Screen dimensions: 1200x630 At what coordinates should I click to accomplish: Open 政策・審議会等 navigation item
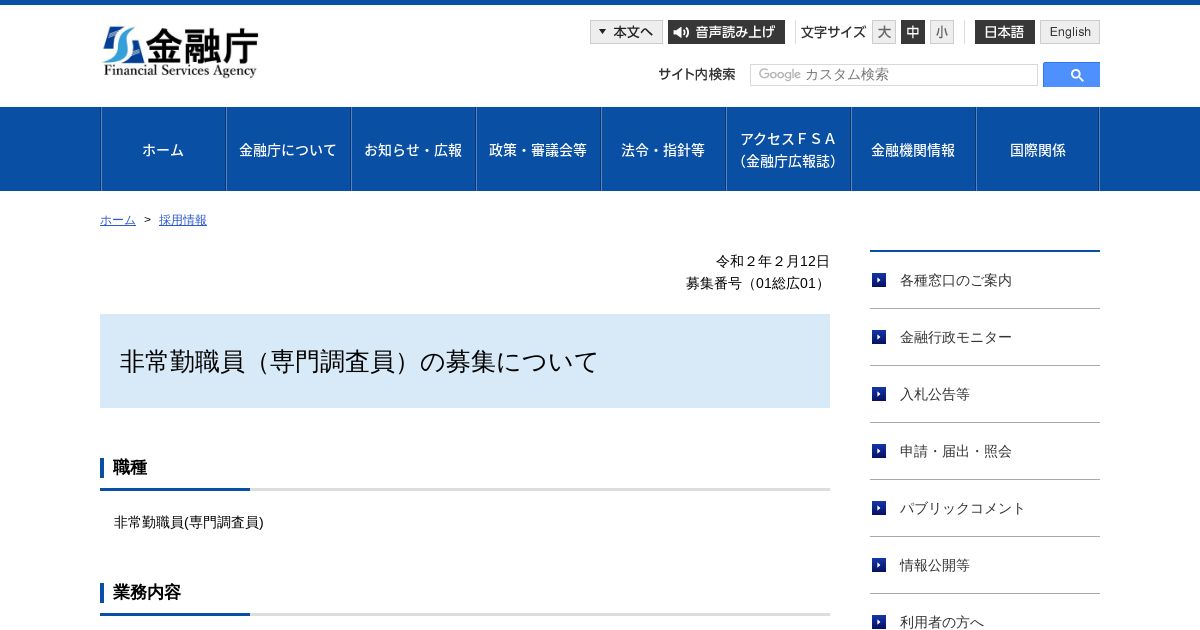pyautogui.click(x=539, y=149)
